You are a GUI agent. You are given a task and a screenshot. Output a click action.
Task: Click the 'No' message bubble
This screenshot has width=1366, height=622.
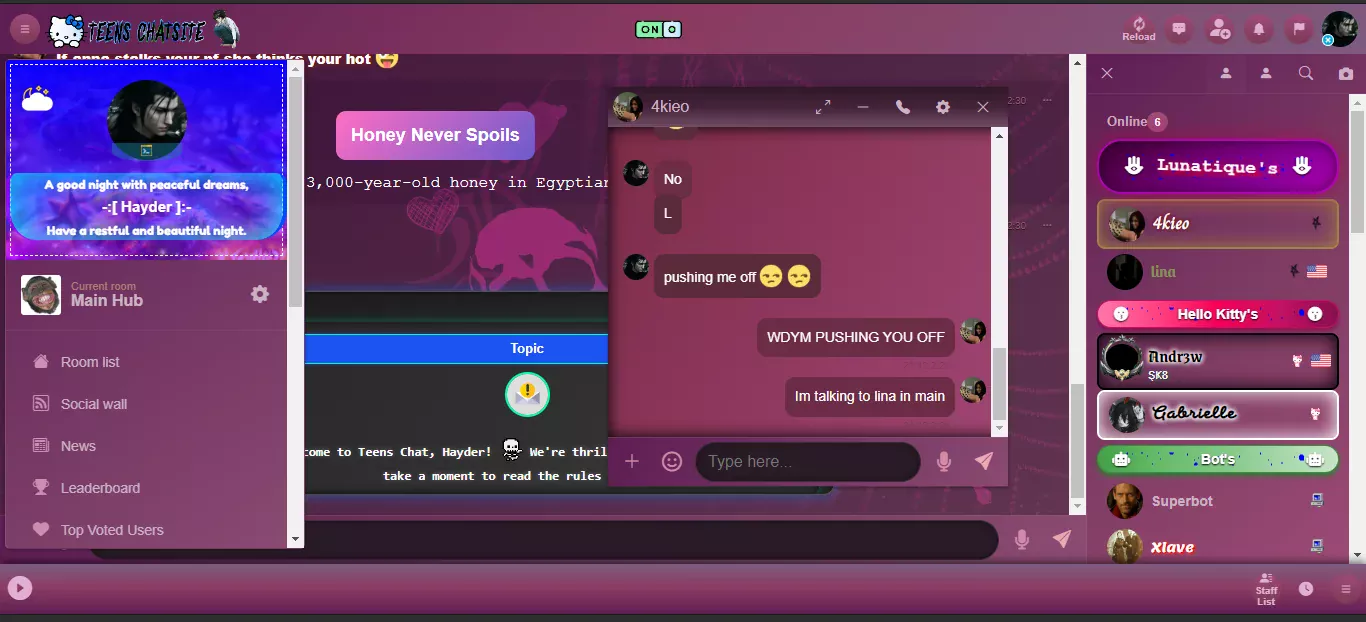click(673, 179)
